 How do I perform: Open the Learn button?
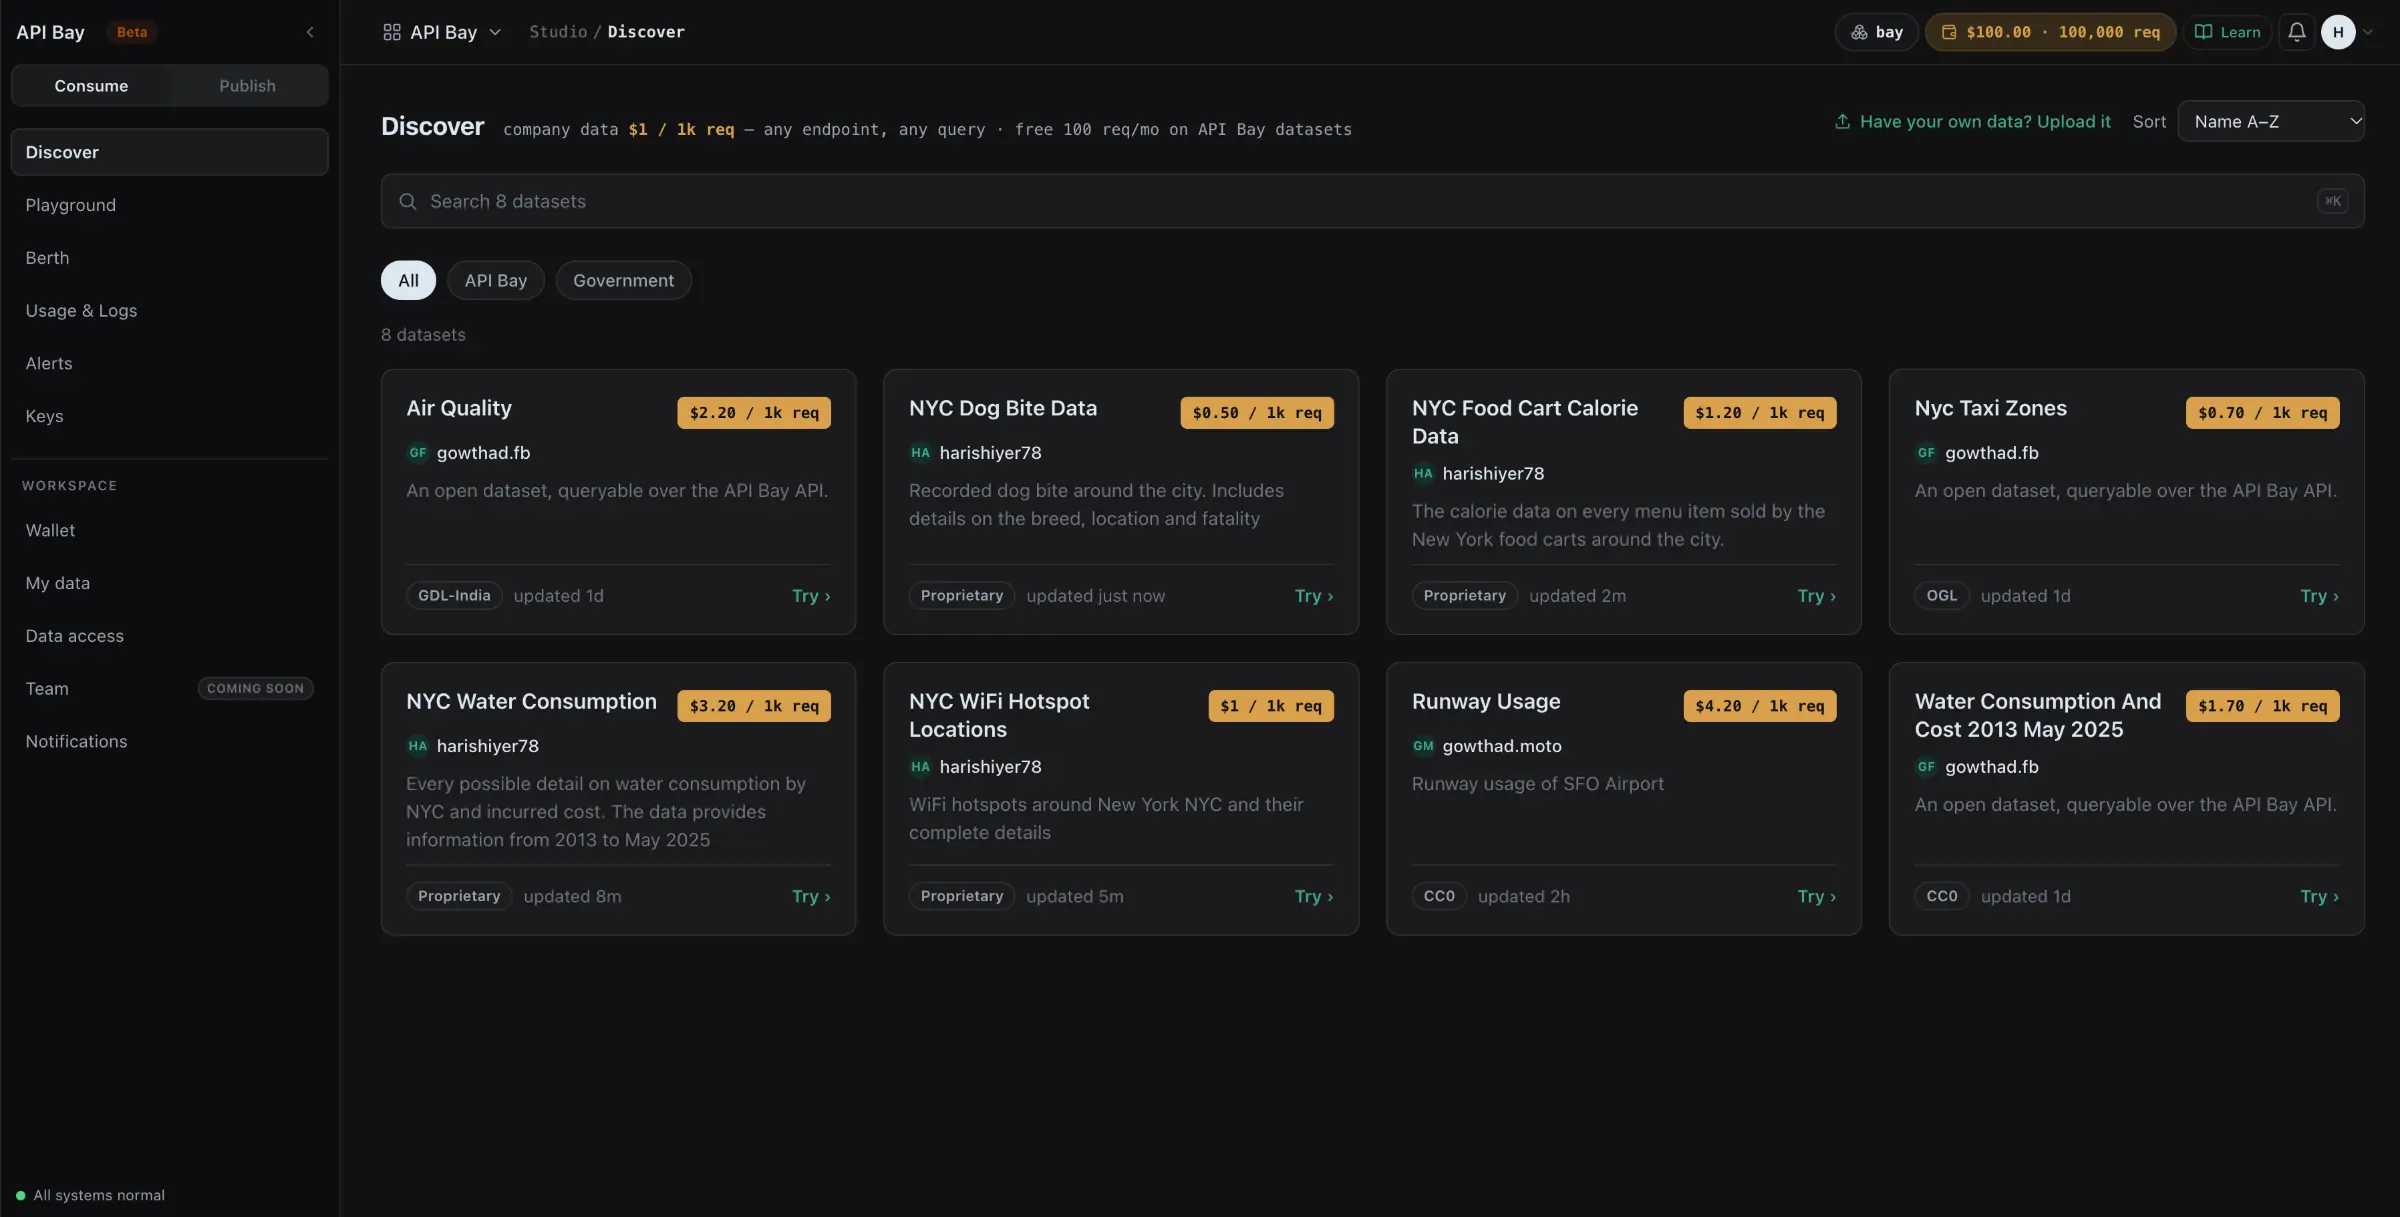point(2227,32)
